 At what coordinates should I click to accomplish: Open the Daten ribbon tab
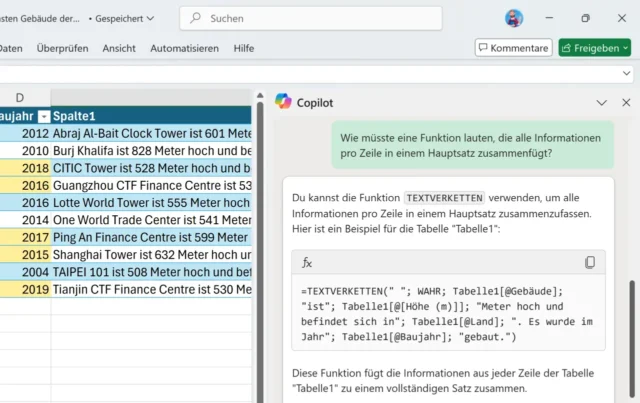(x=11, y=48)
